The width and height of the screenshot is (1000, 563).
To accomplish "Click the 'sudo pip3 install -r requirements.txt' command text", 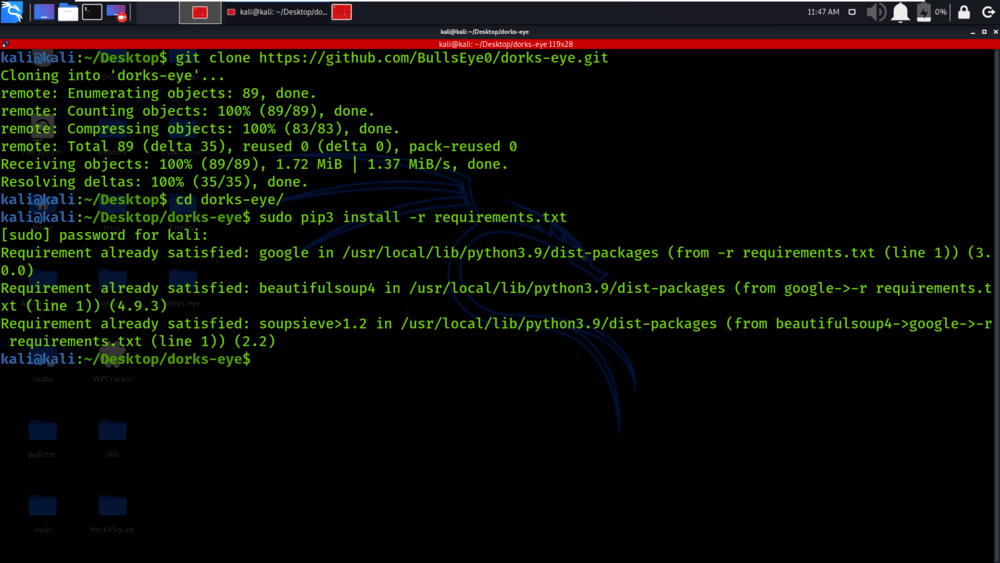I will (413, 217).
